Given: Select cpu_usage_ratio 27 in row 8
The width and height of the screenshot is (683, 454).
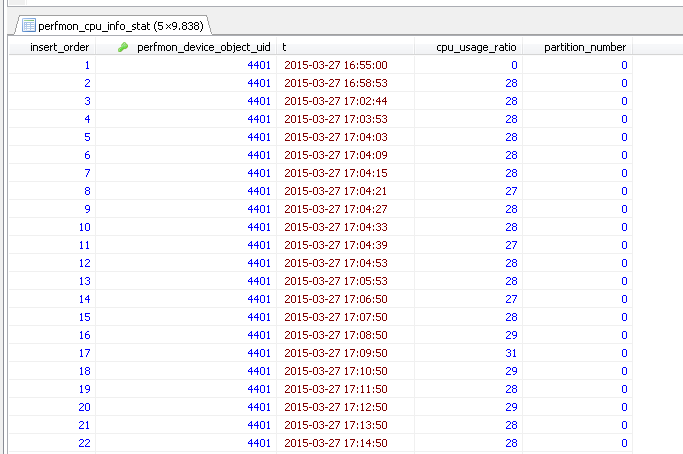Looking at the screenshot, I should [x=468, y=191].
